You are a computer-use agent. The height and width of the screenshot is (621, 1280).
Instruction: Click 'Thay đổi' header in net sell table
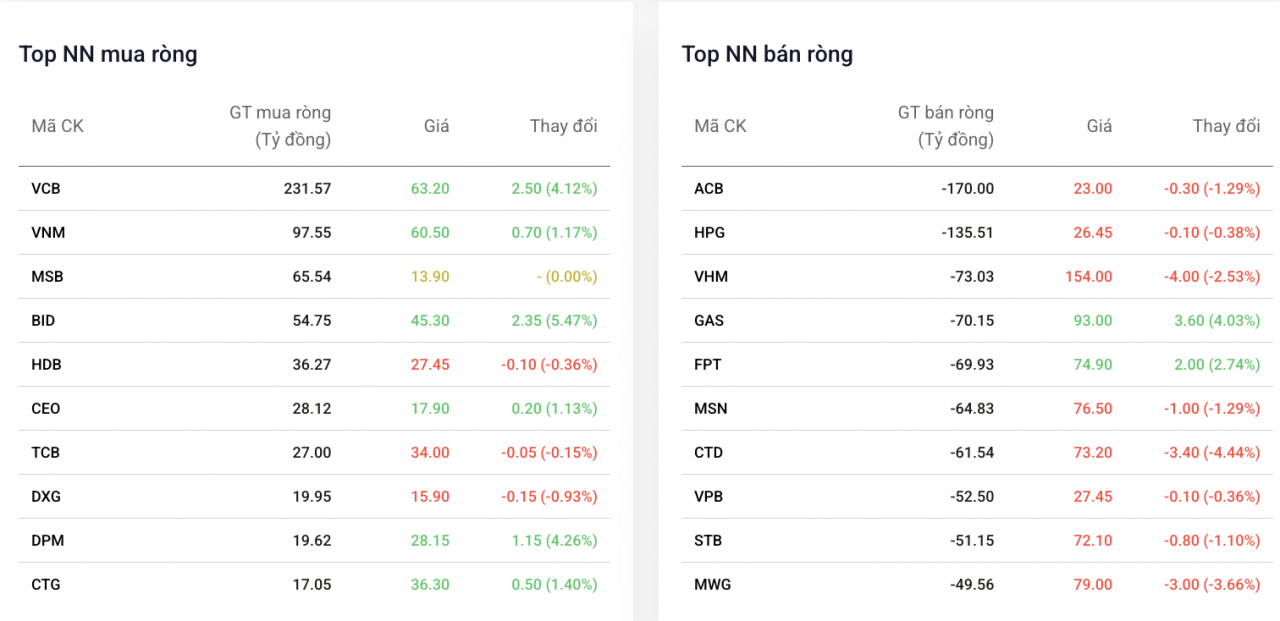point(1226,126)
